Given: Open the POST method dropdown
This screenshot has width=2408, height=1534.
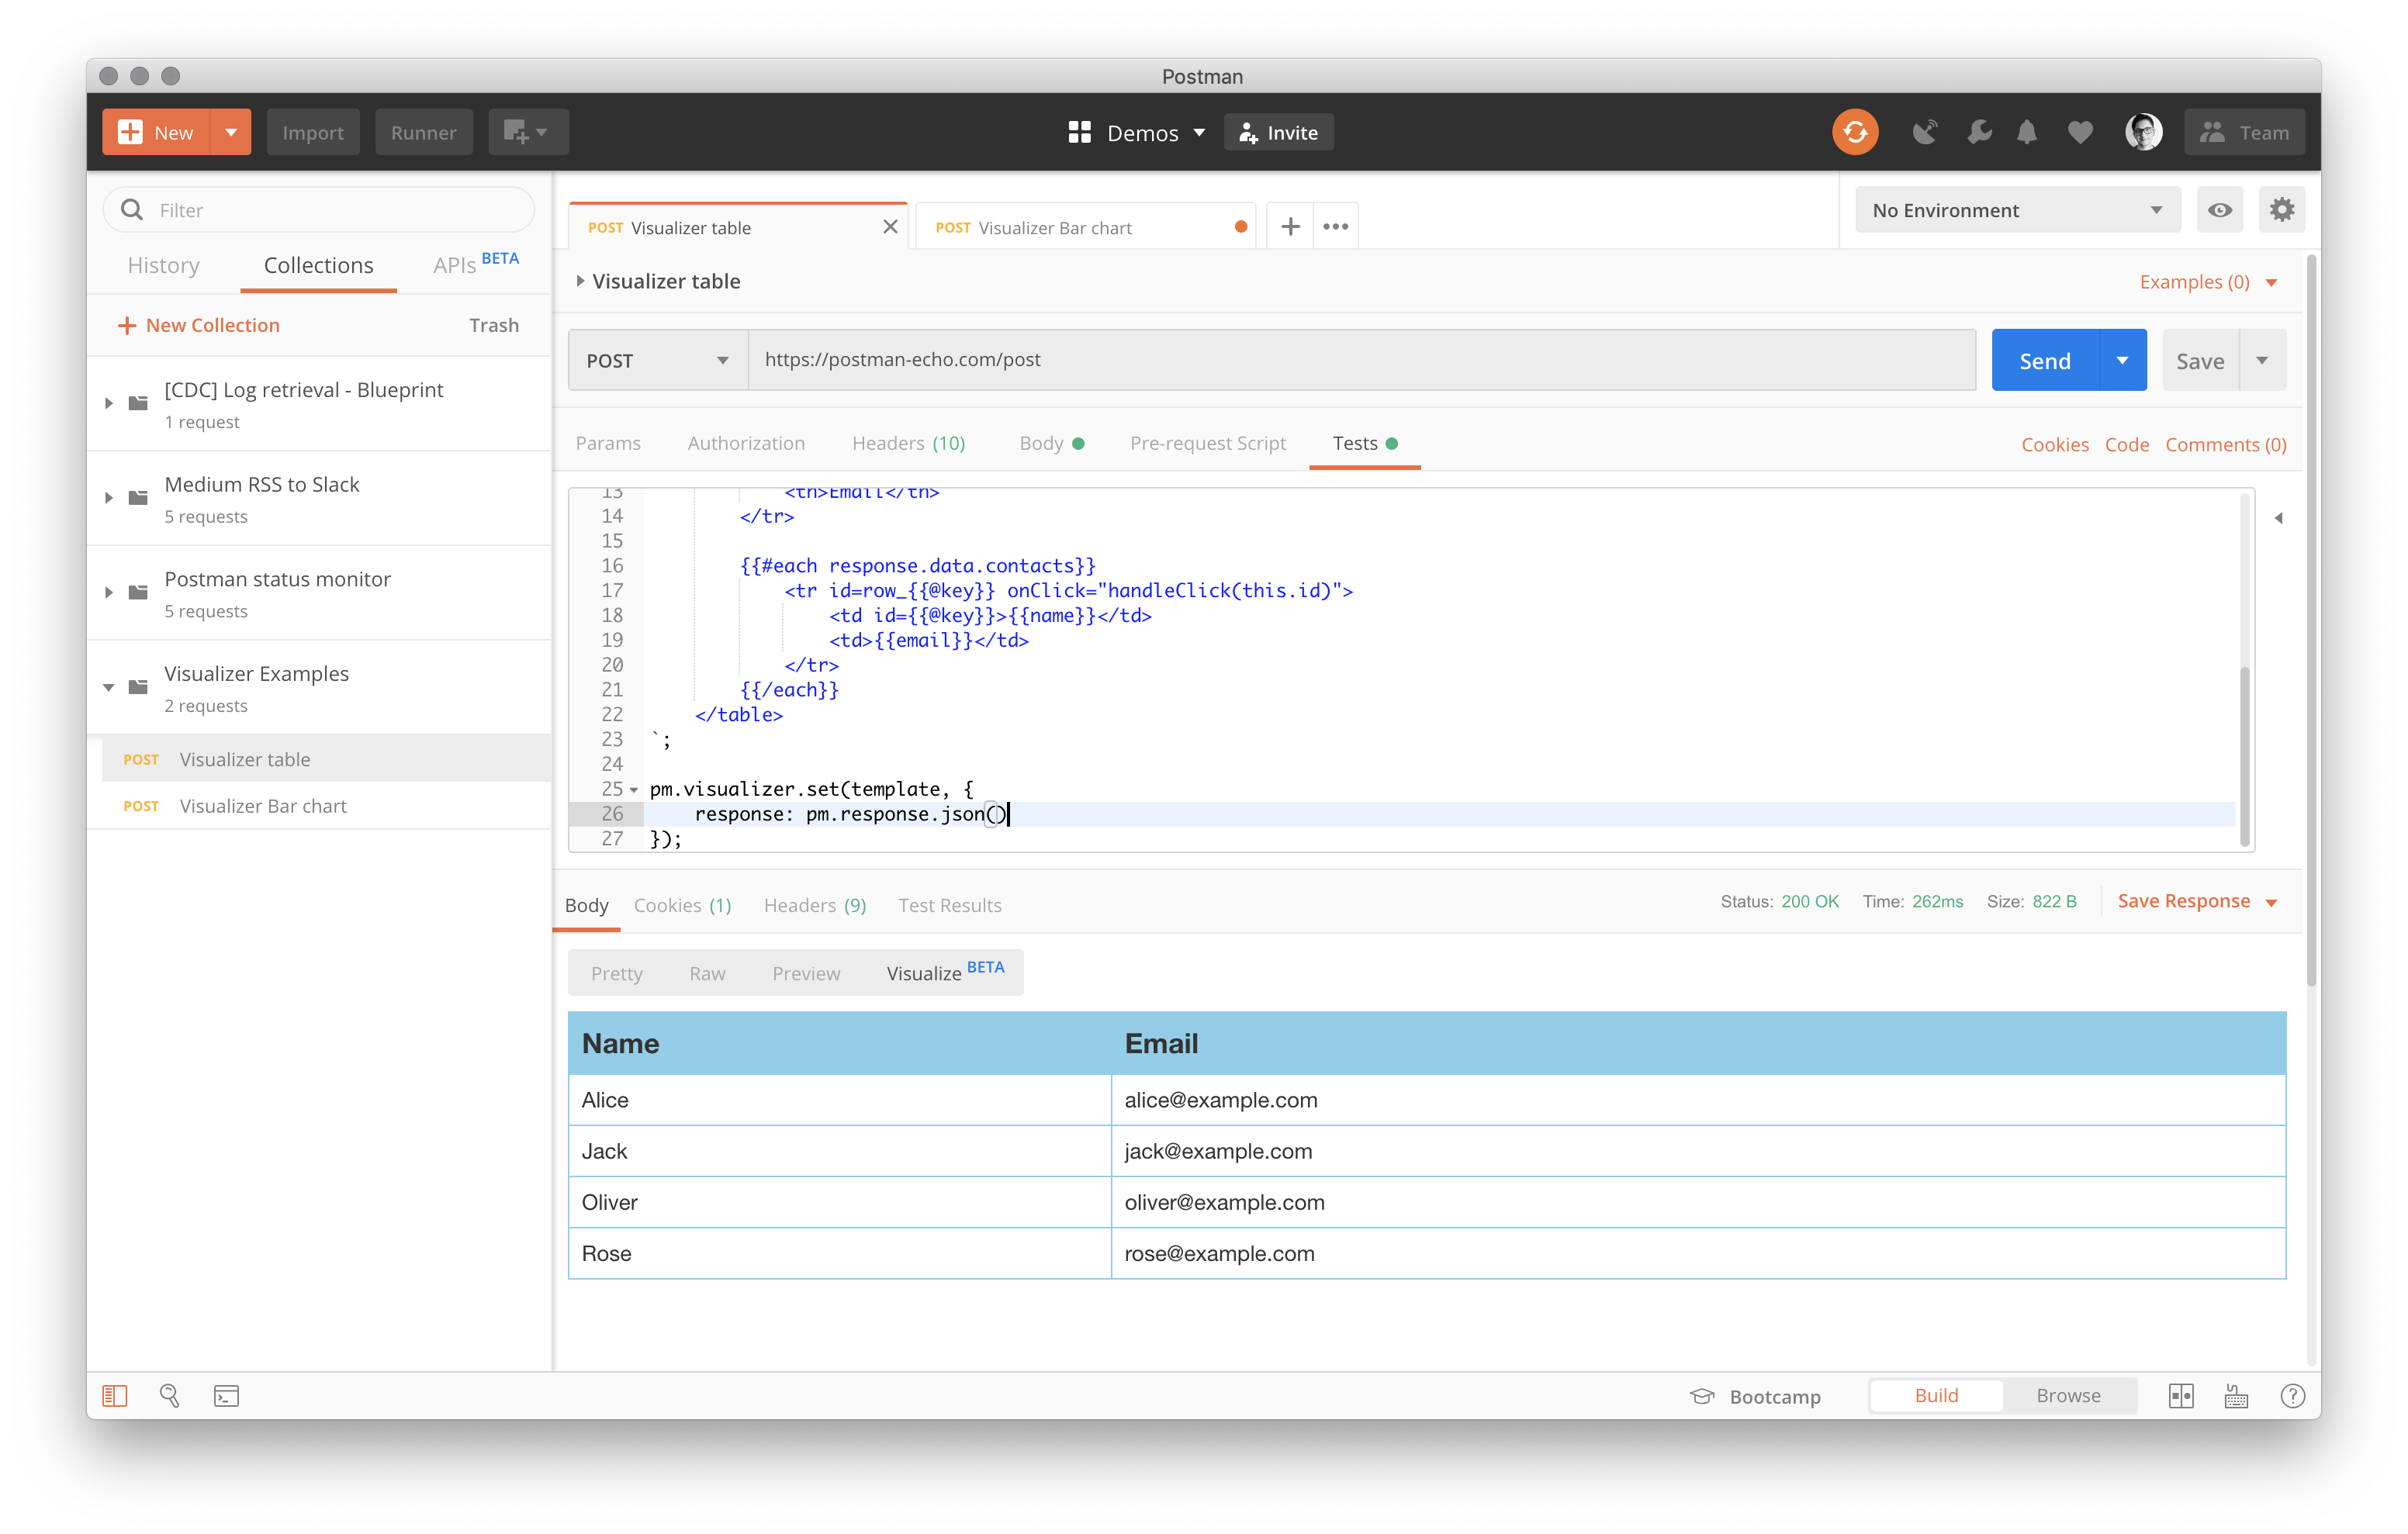Looking at the screenshot, I should click(655, 359).
